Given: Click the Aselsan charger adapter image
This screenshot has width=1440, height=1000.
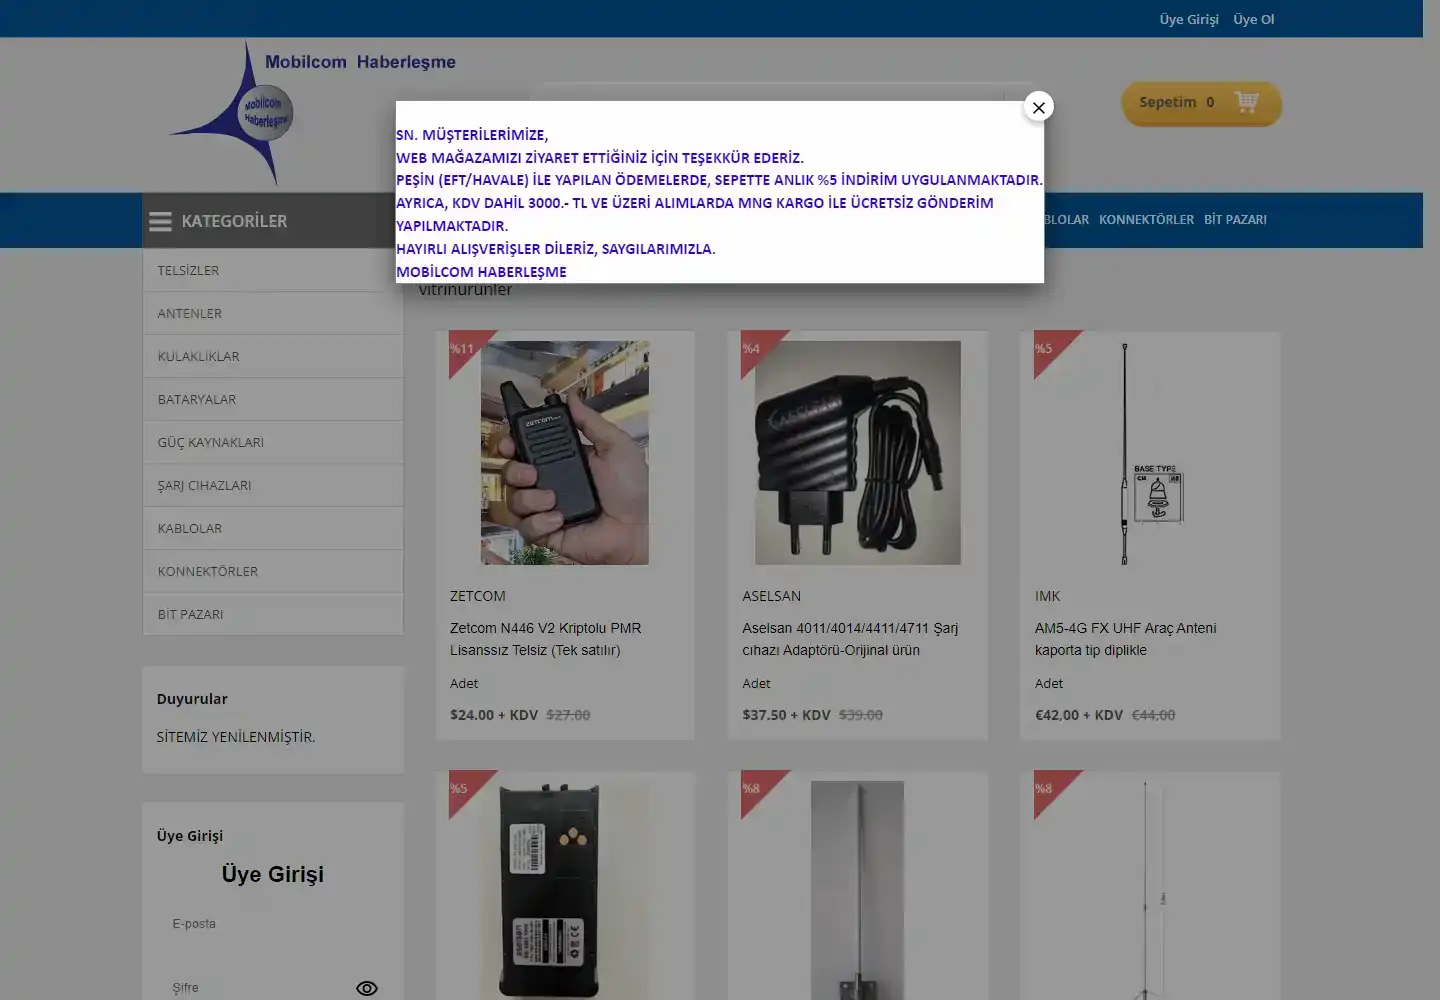Looking at the screenshot, I should pos(858,453).
